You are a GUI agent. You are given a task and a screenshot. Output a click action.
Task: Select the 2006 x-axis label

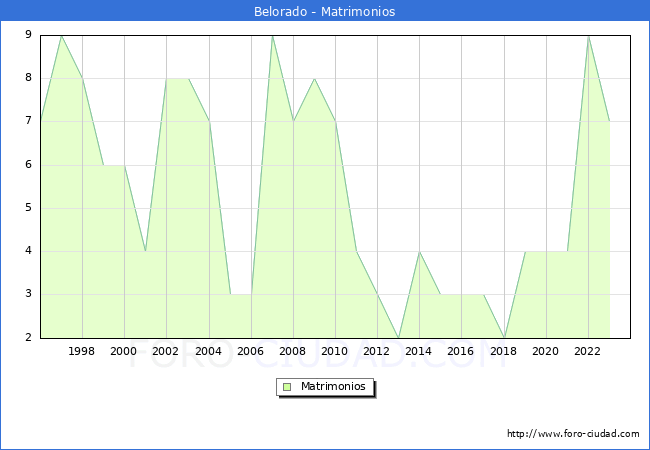[250, 351]
